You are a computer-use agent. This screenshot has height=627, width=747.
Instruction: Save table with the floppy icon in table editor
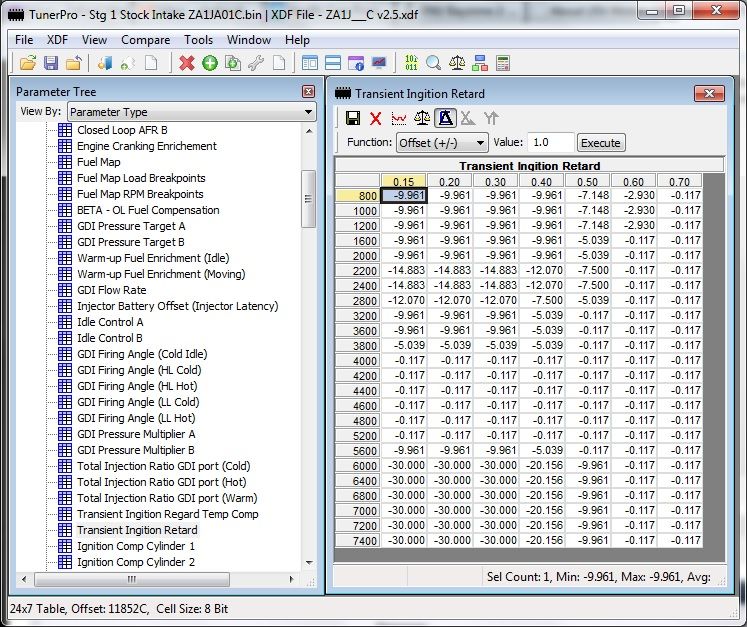coord(353,118)
